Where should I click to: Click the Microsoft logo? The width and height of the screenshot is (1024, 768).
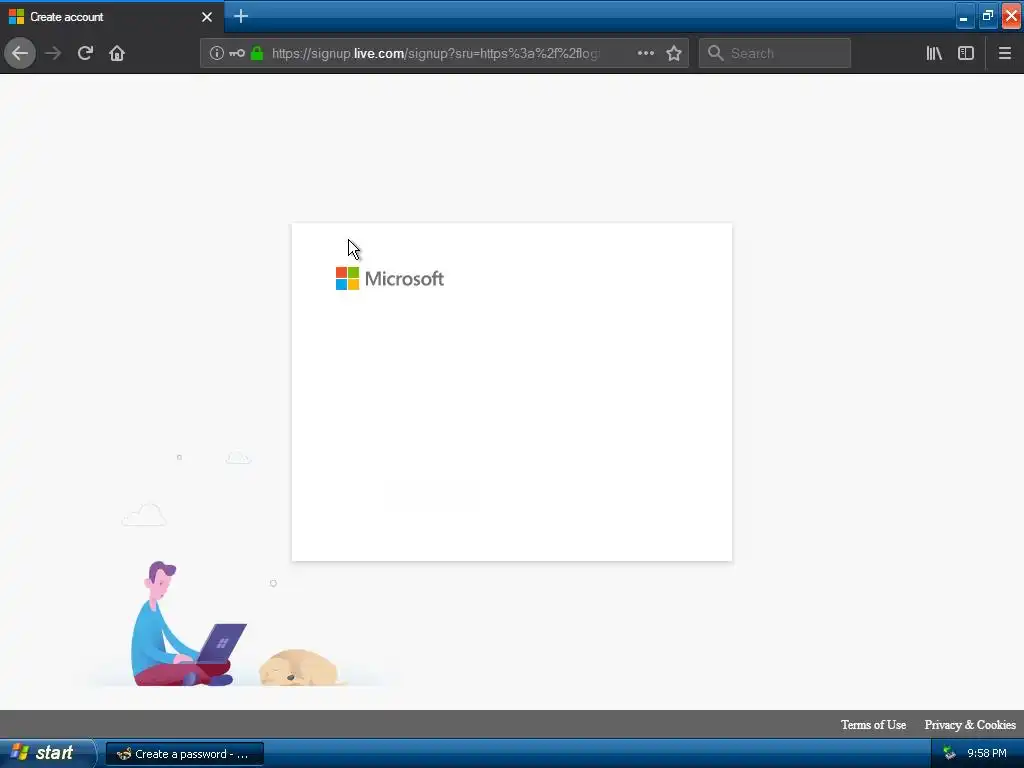point(390,279)
